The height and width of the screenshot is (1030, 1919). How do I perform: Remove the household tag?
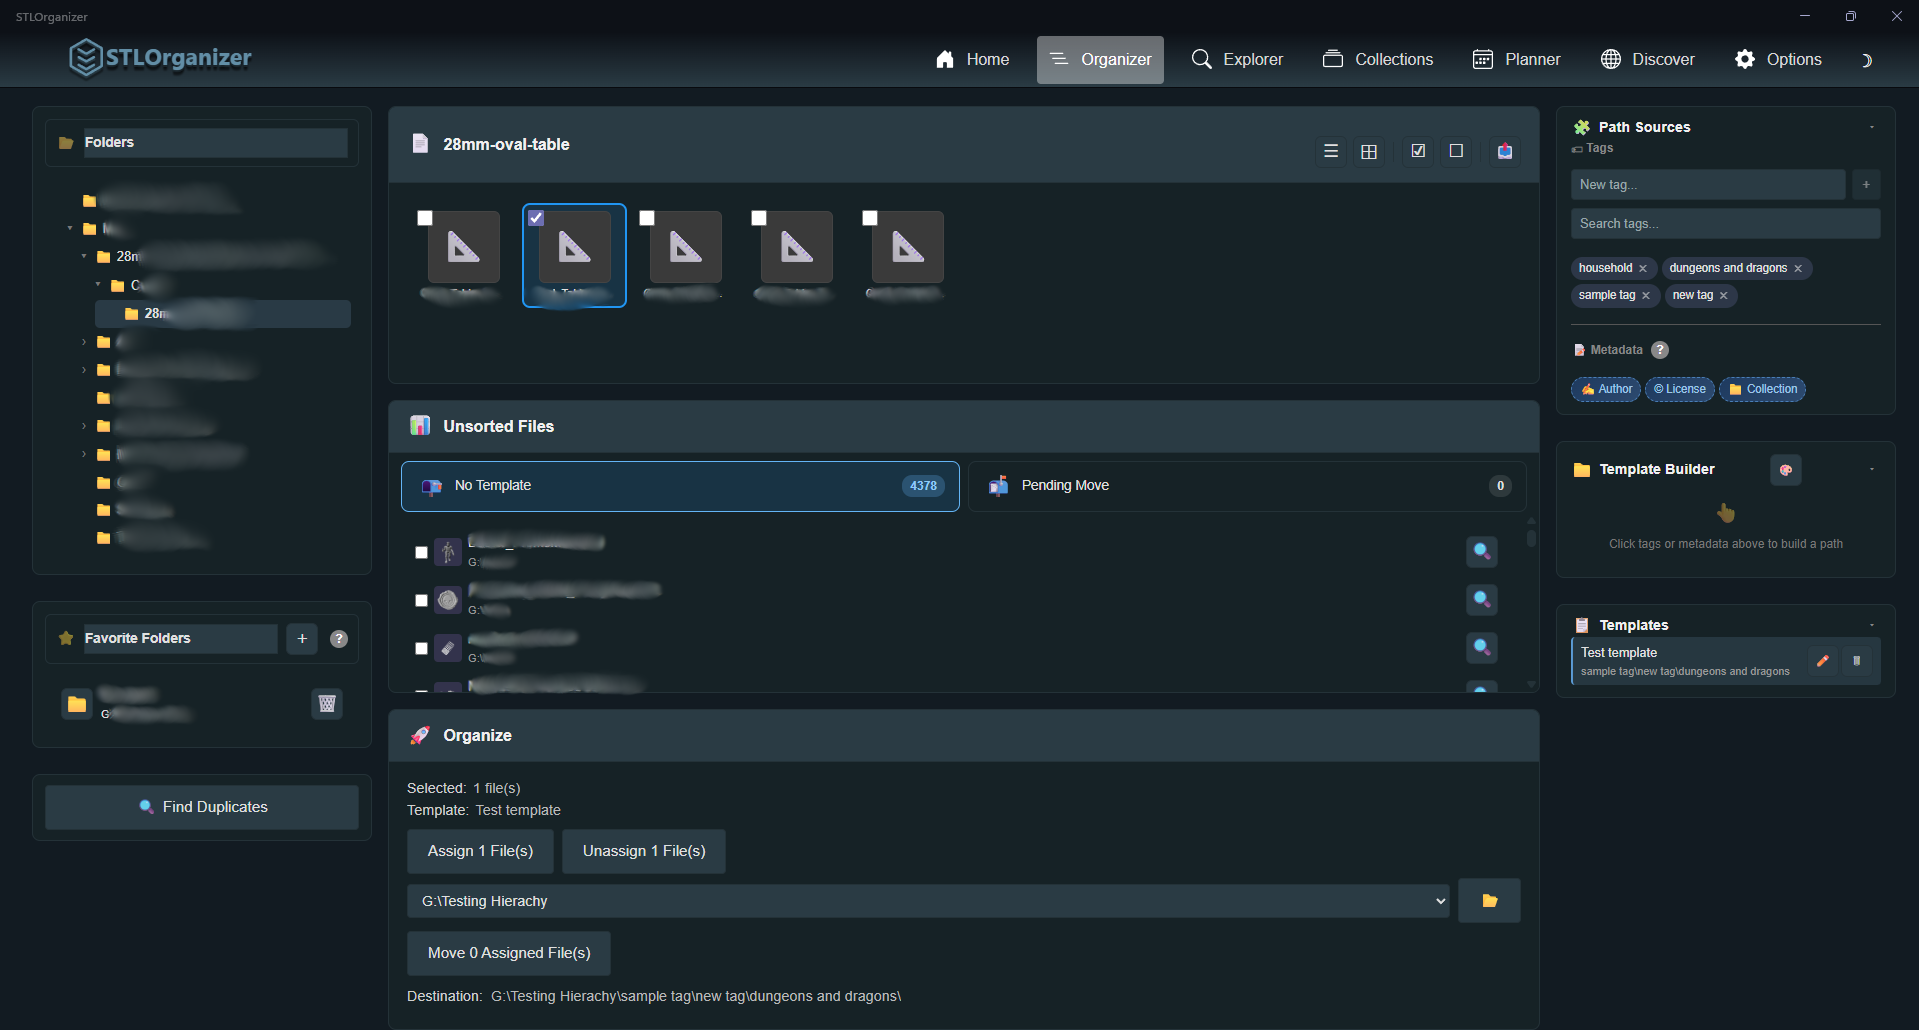pos(1645,267)
